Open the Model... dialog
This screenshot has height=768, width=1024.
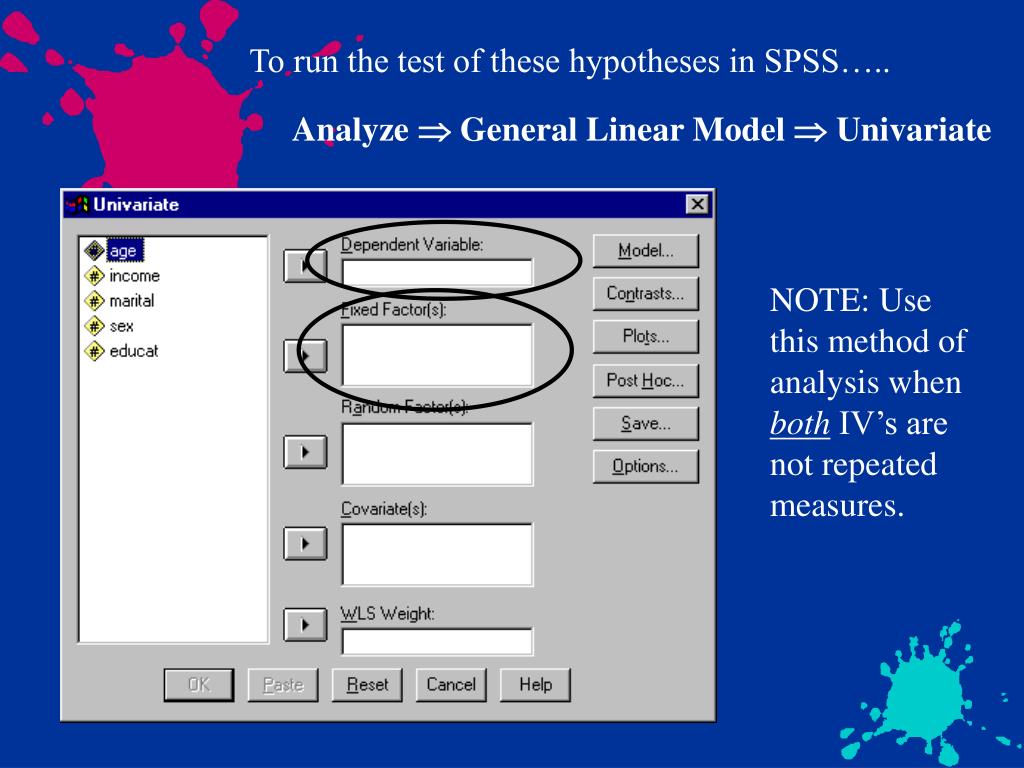(x=646, y=251)
